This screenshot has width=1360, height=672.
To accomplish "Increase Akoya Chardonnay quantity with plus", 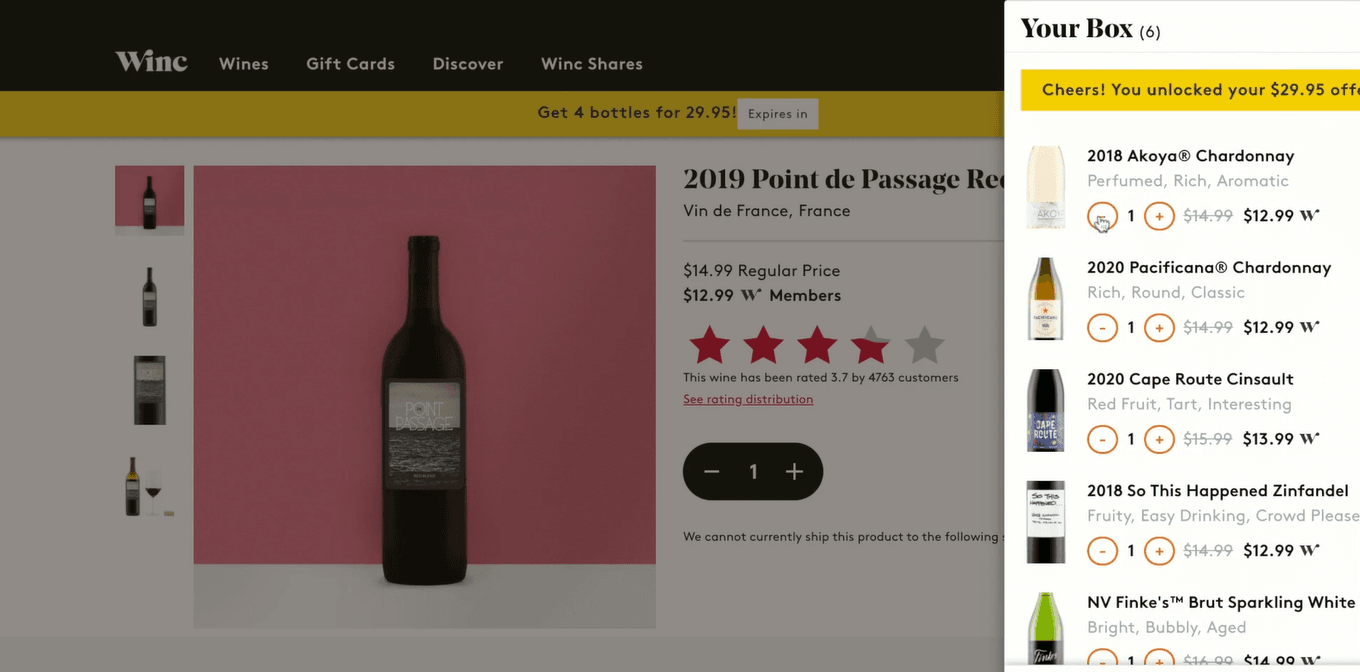I will (x=1159, y=216).
